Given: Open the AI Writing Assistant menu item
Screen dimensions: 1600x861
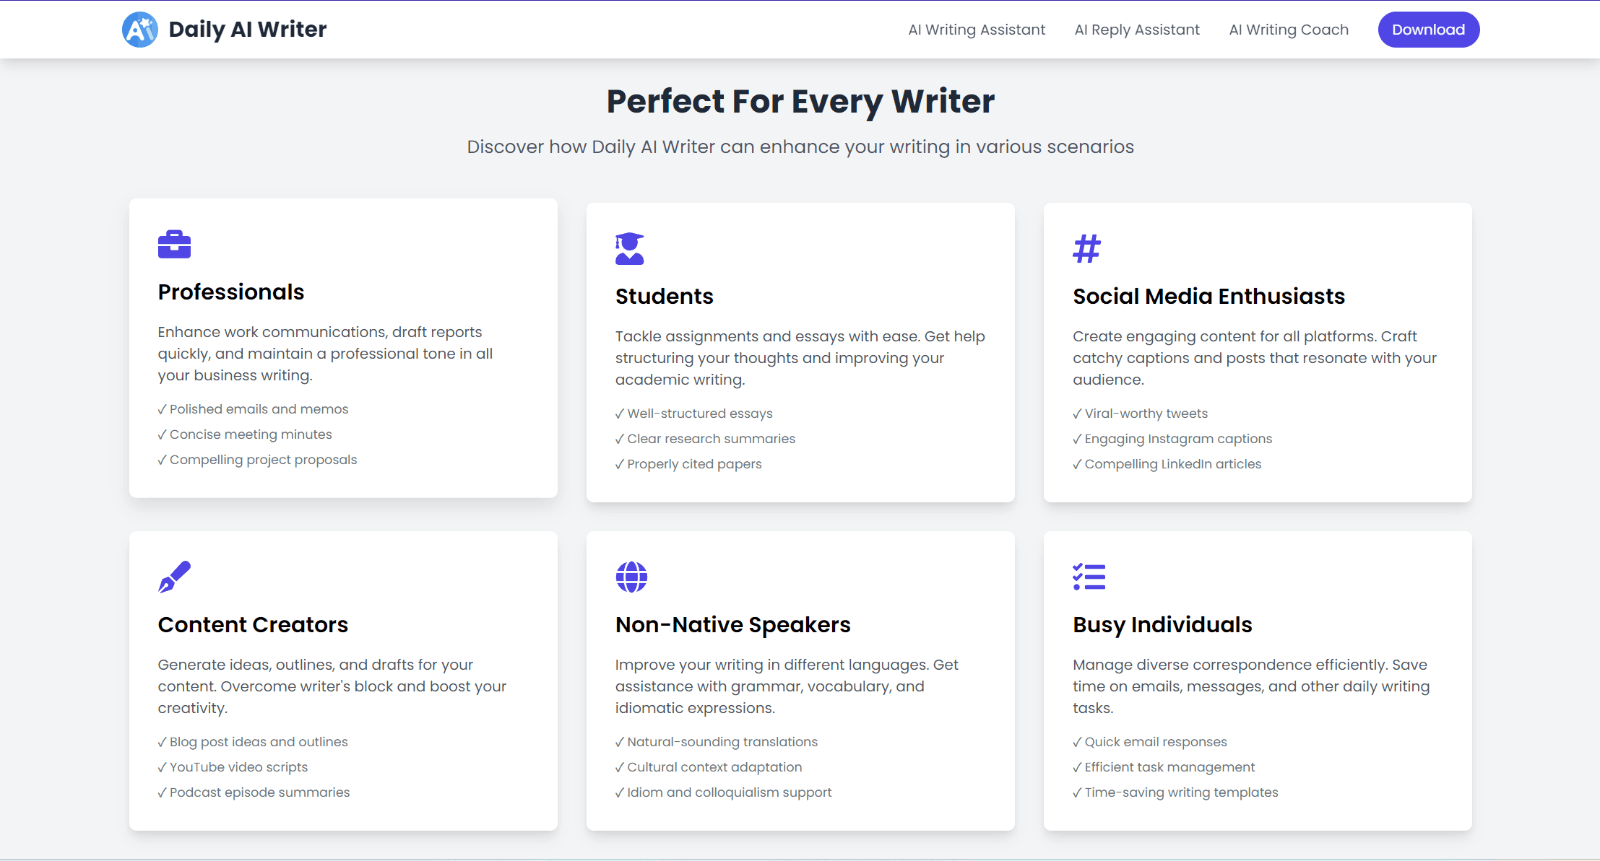Looking at the screenshot, I should click(x=976, y=30).
